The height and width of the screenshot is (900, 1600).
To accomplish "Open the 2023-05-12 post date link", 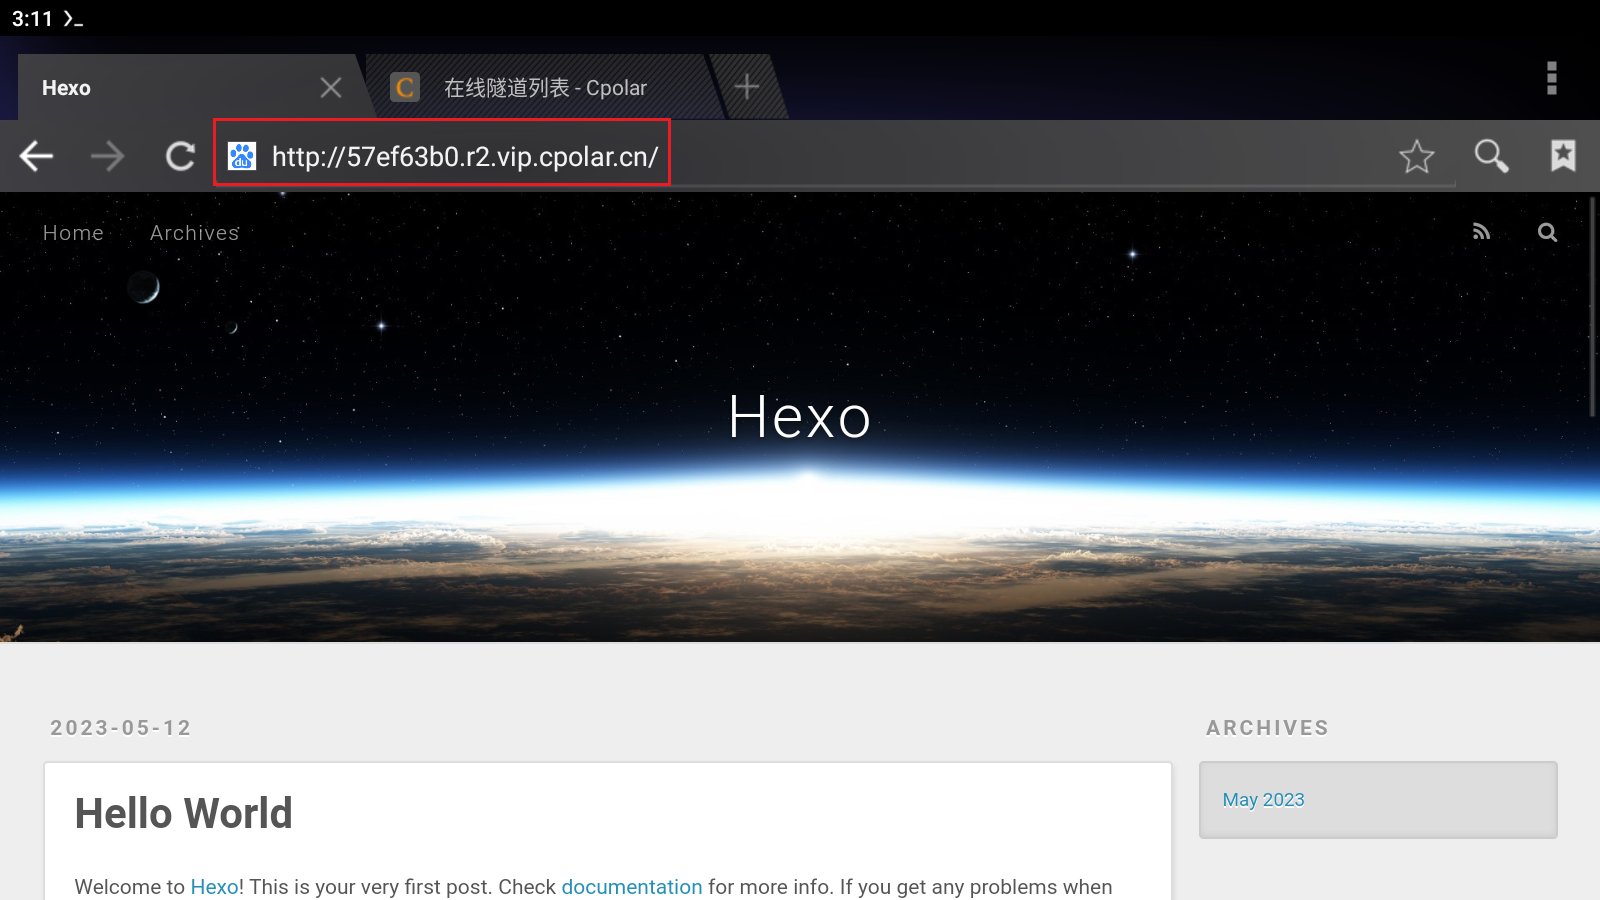I will click(x=121, y=728).
